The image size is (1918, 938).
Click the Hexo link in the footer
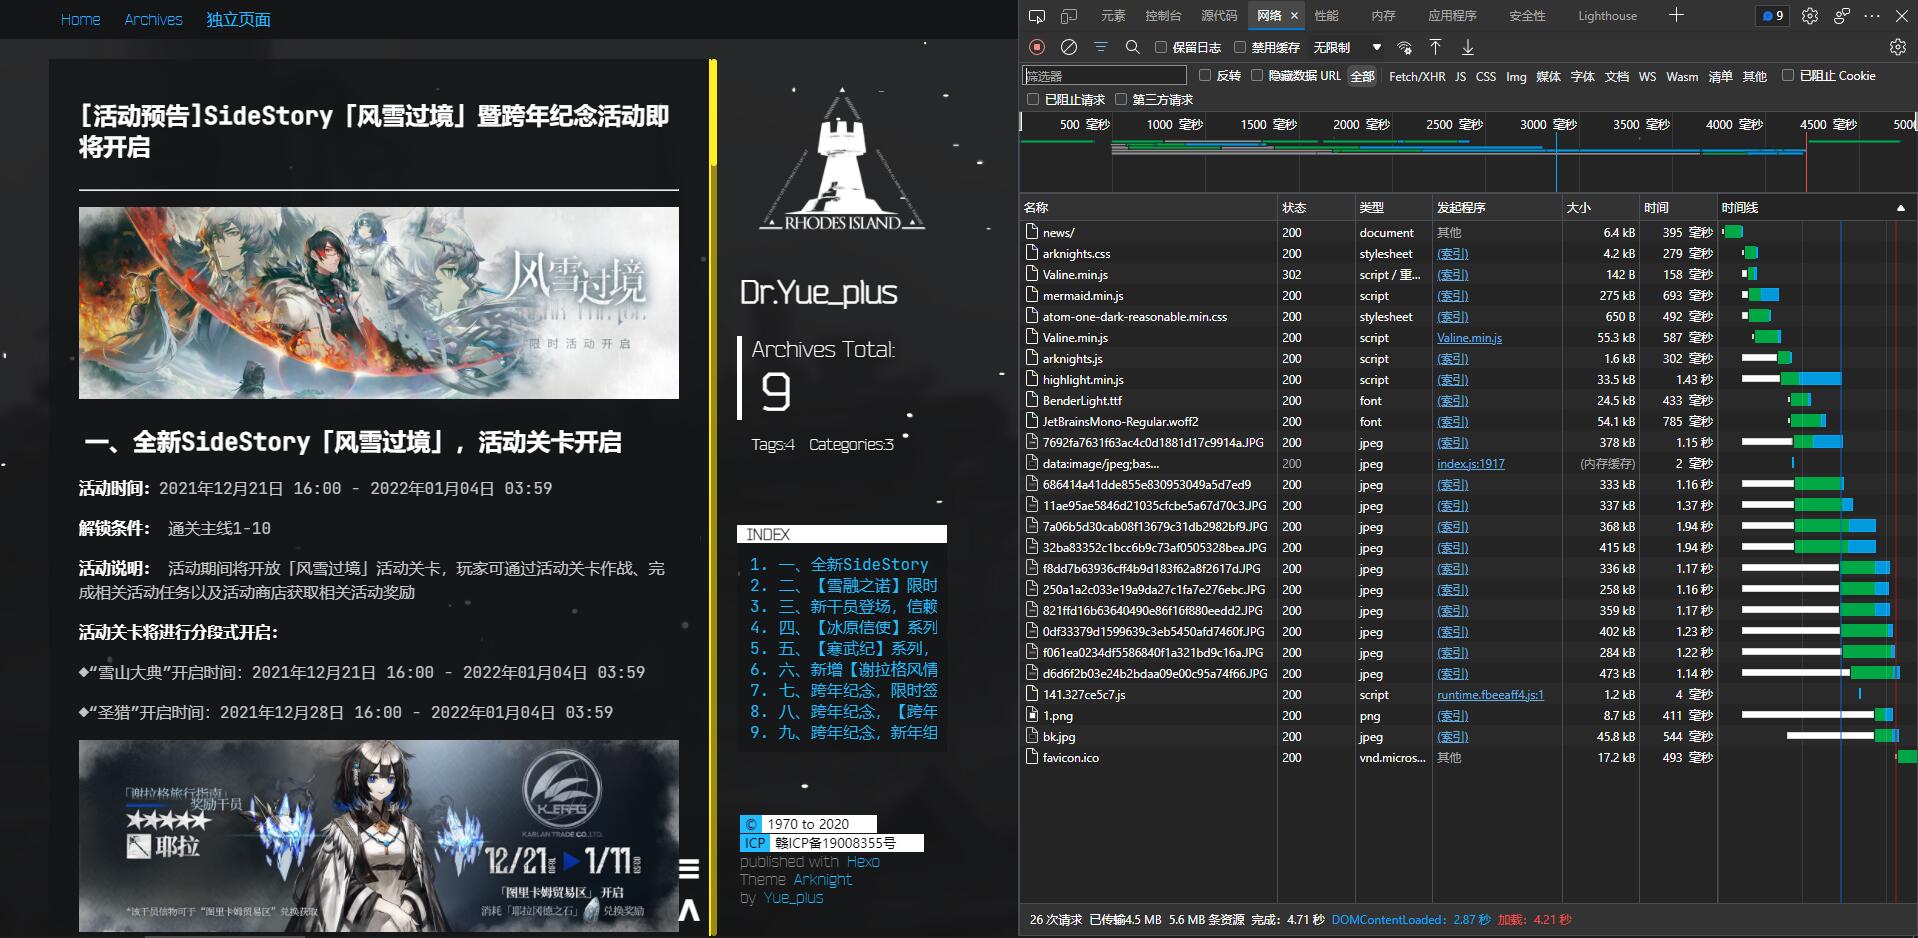(x=862, y=861)
